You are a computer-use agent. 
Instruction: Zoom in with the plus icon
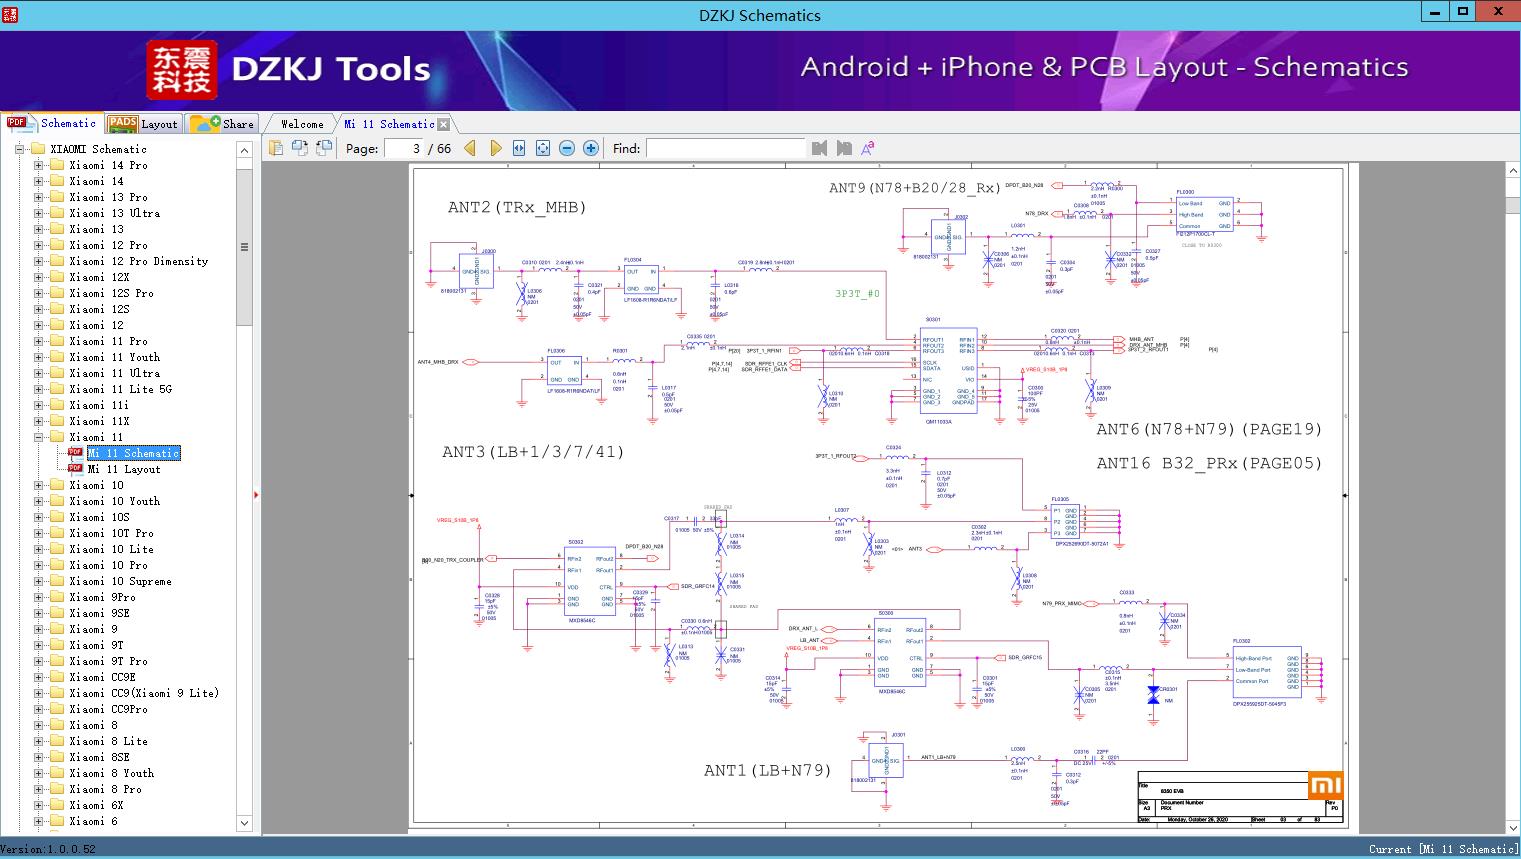tap(591, 148)
